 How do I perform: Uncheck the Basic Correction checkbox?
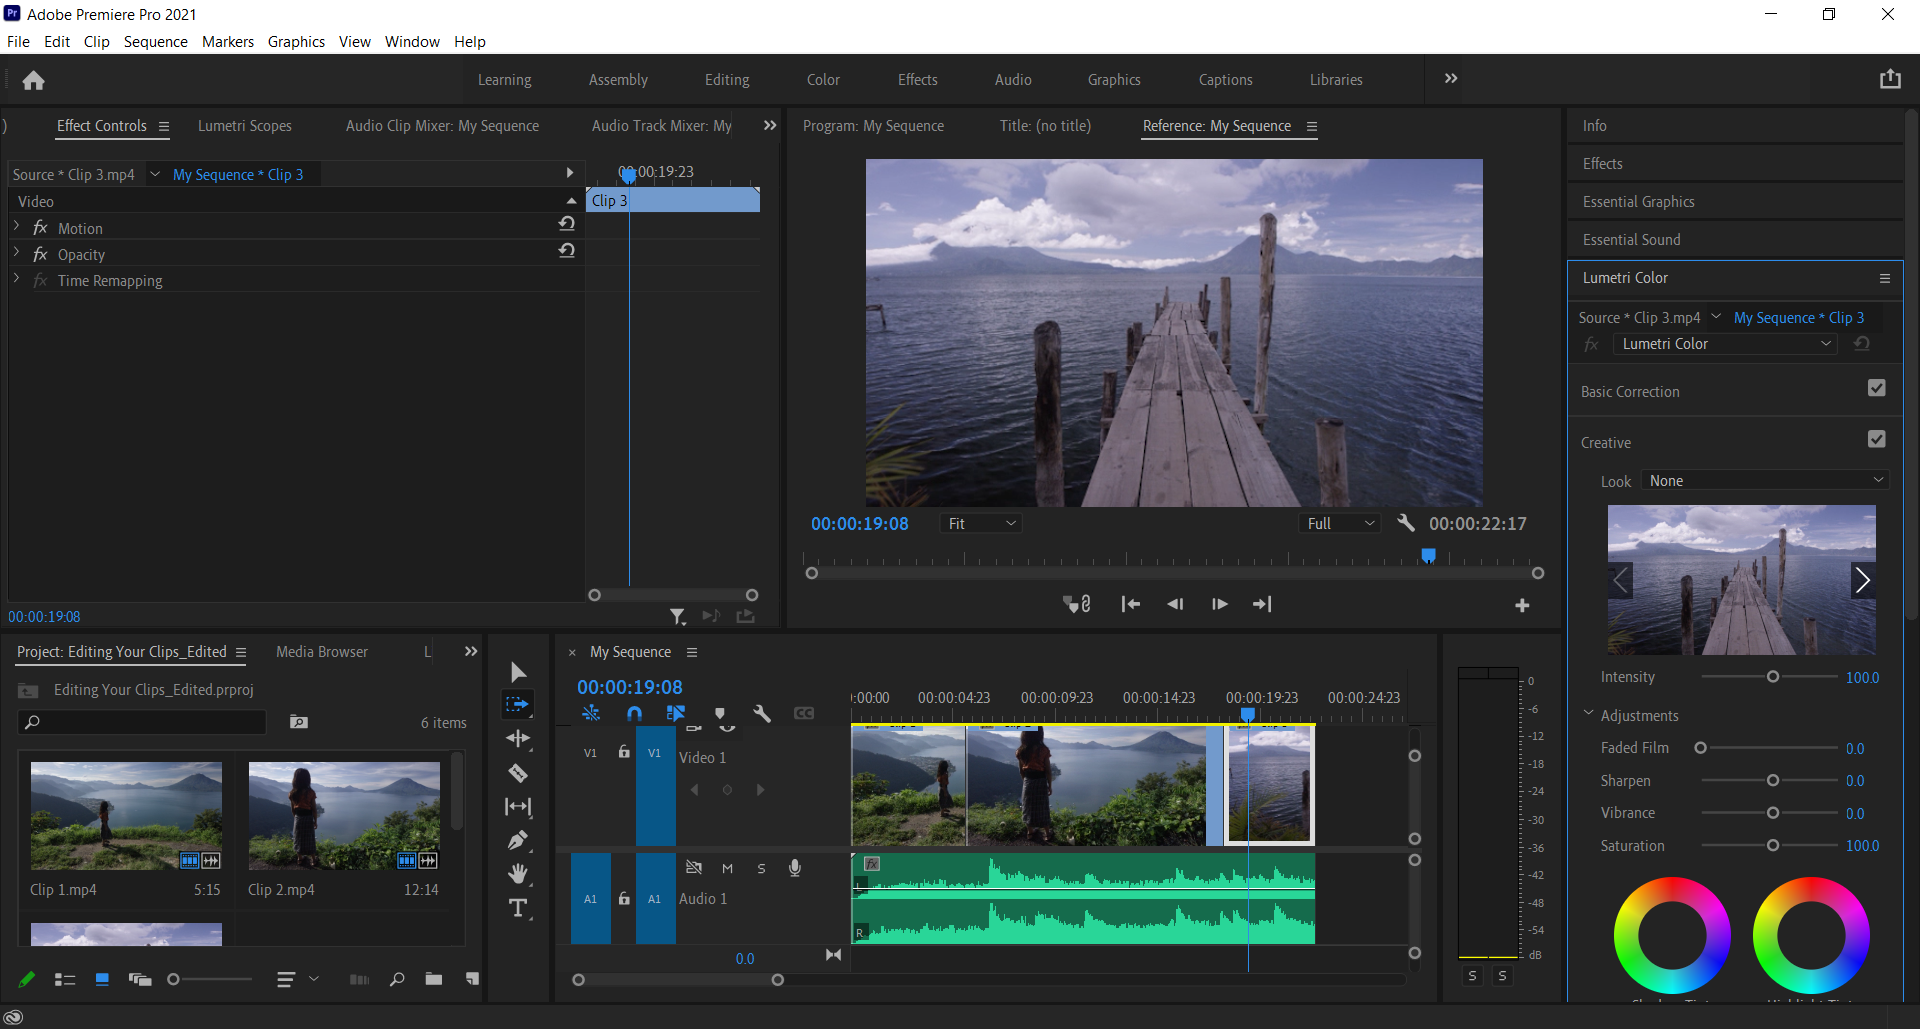click(x=1876, y=388)
